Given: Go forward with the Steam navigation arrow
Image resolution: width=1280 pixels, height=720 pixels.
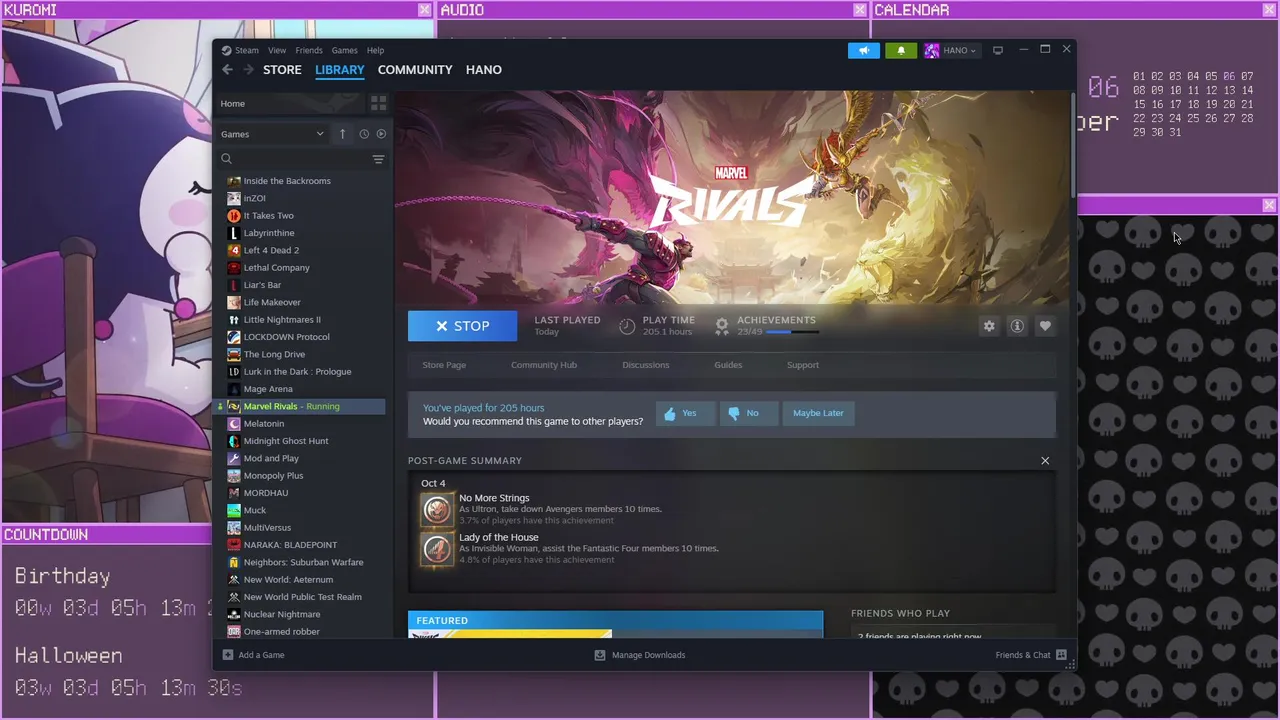Looking at the screenshot, I should point(248,70).
